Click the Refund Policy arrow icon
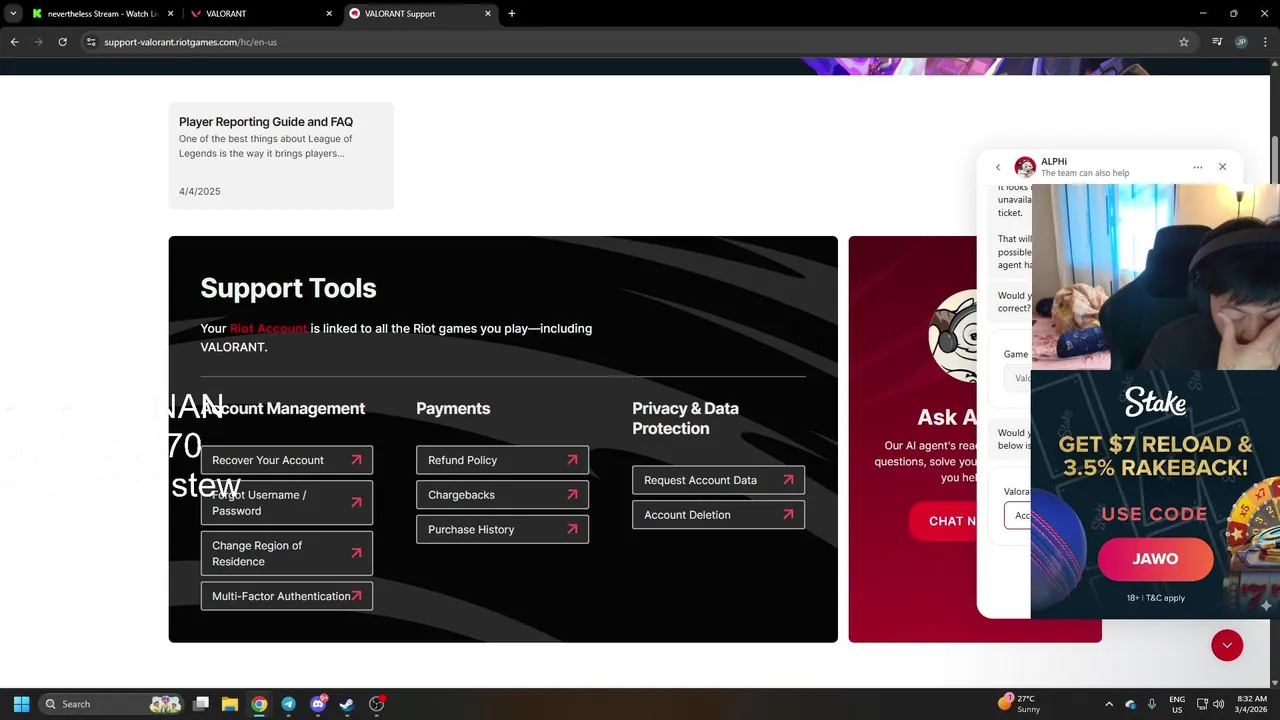 tap(572, 460)
